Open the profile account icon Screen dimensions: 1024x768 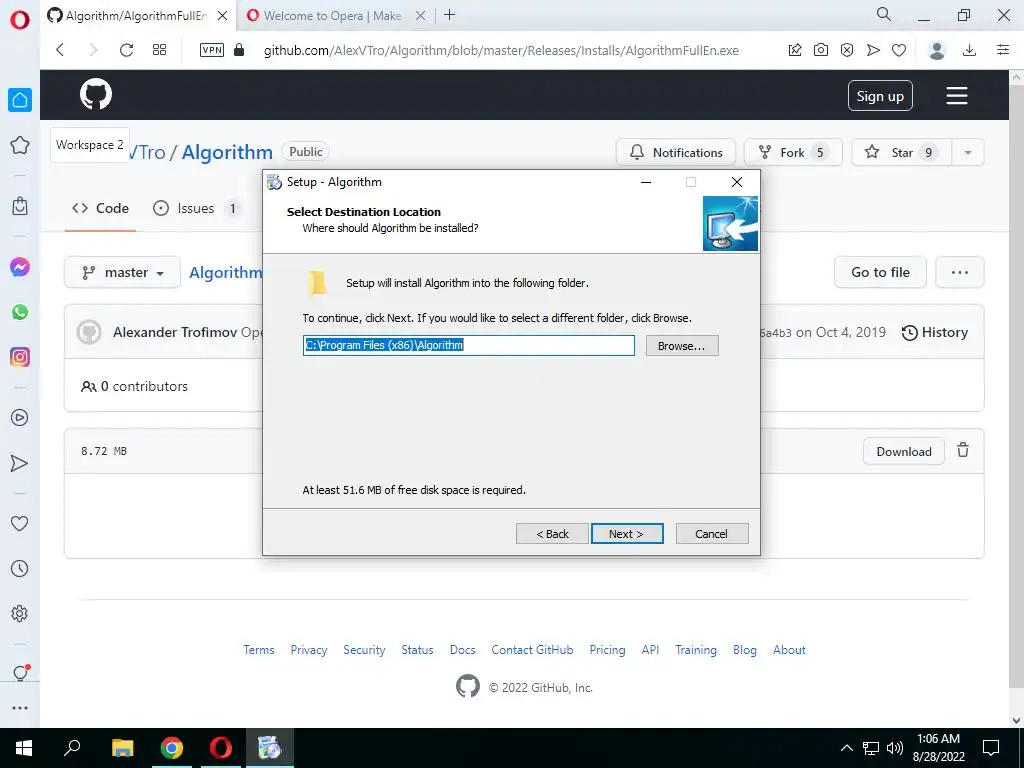pyautogui.click(x=937, y=50)
